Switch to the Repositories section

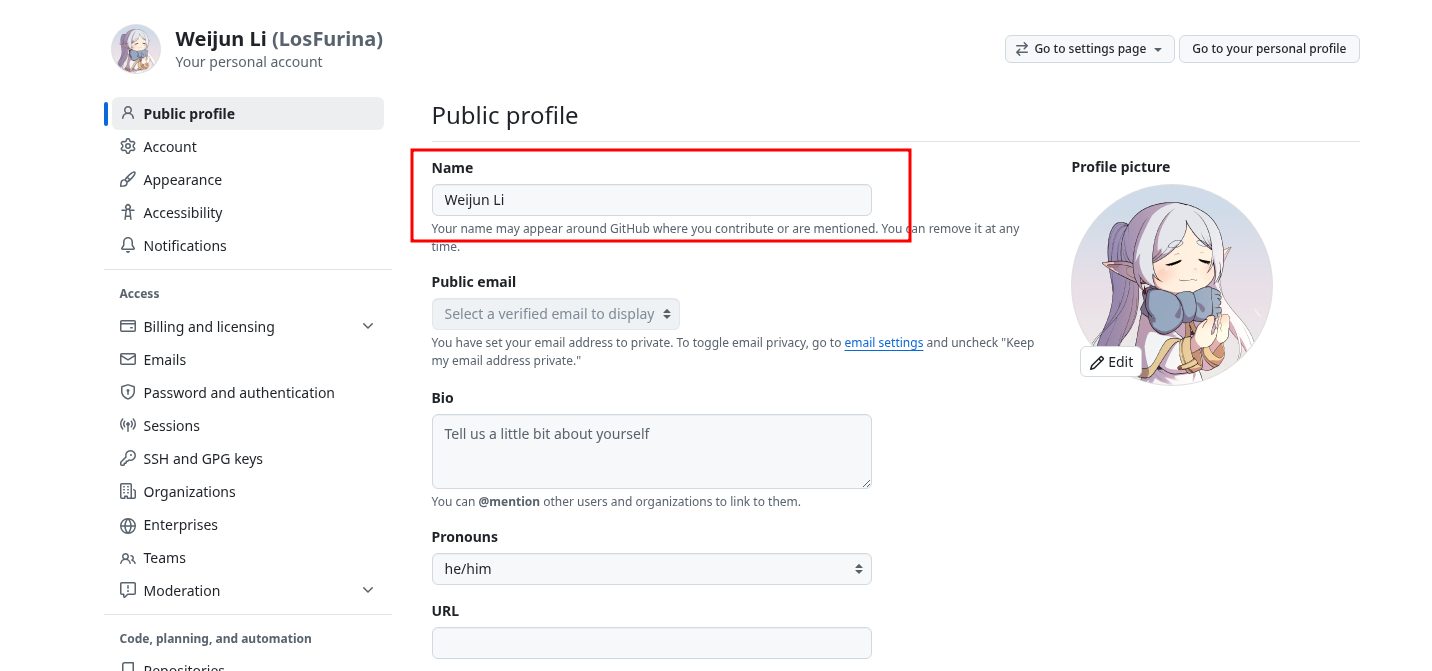pos(184,665)
